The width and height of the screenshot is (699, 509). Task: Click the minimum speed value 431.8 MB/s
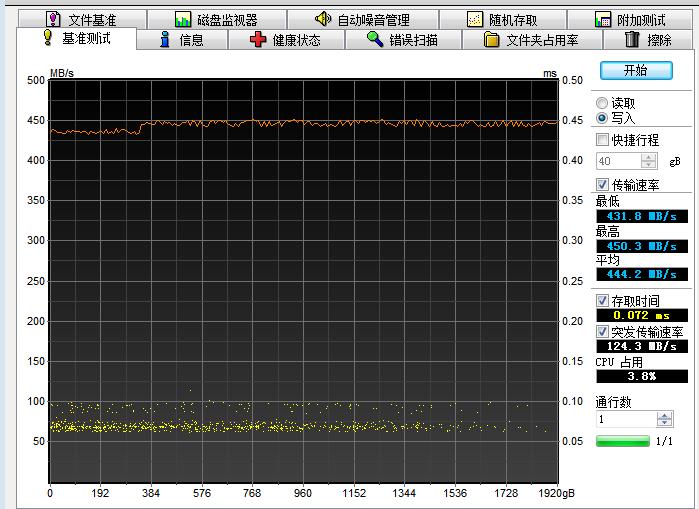tap(642, 217)
